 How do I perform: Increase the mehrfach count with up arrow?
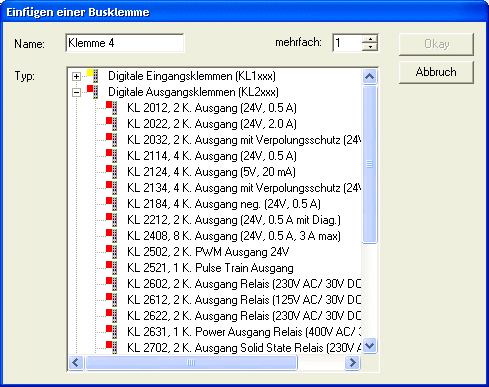(370, 39)
